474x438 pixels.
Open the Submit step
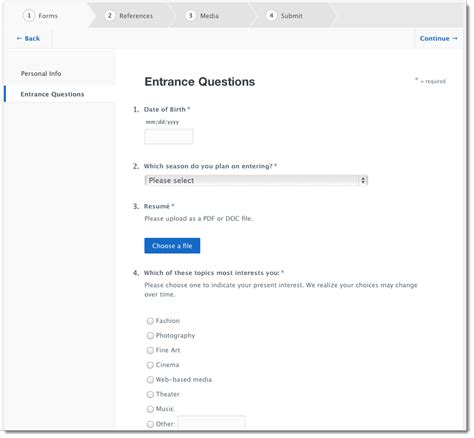click(290, 16)
